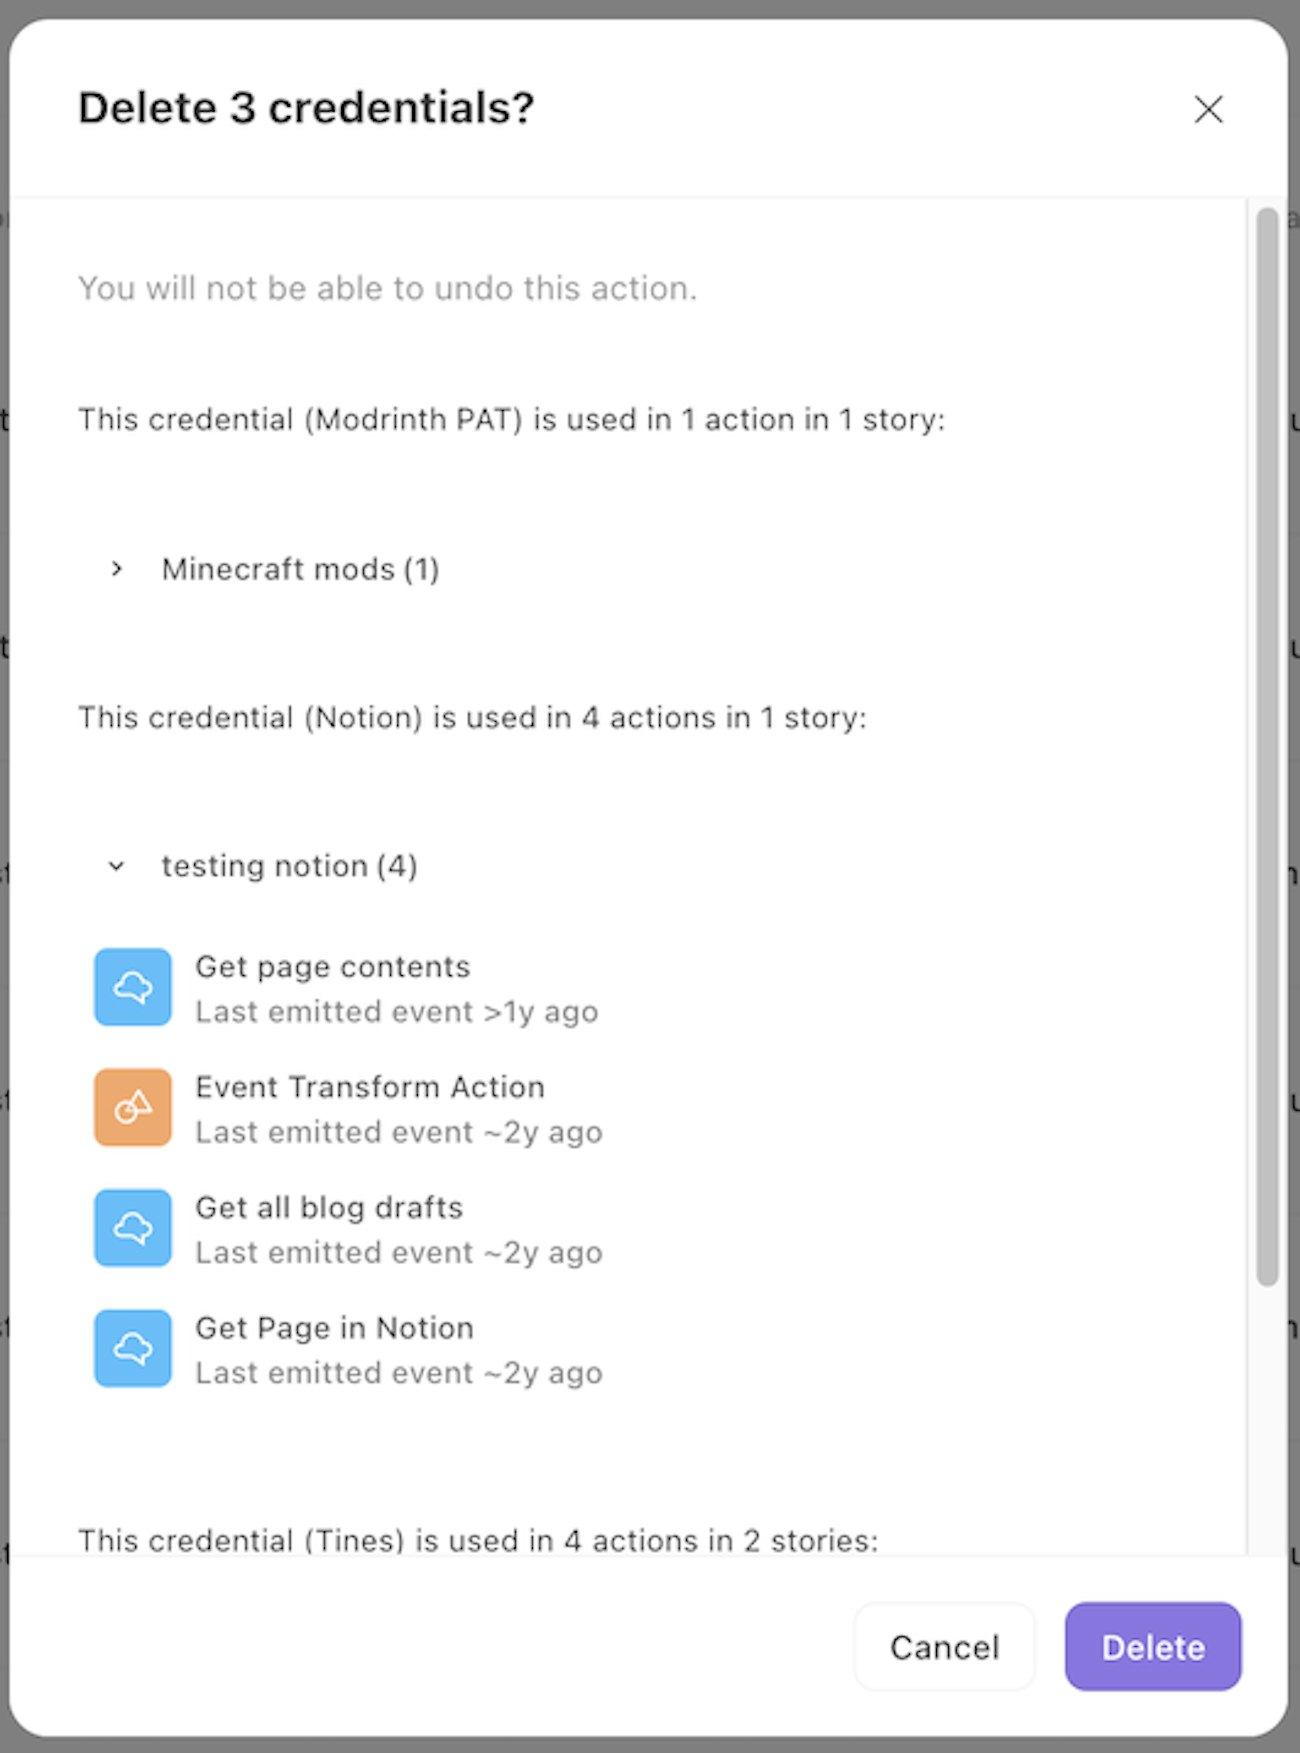Collapse the testing notion story chevron
The image size is (1300, 1753).
click(117, 866)
